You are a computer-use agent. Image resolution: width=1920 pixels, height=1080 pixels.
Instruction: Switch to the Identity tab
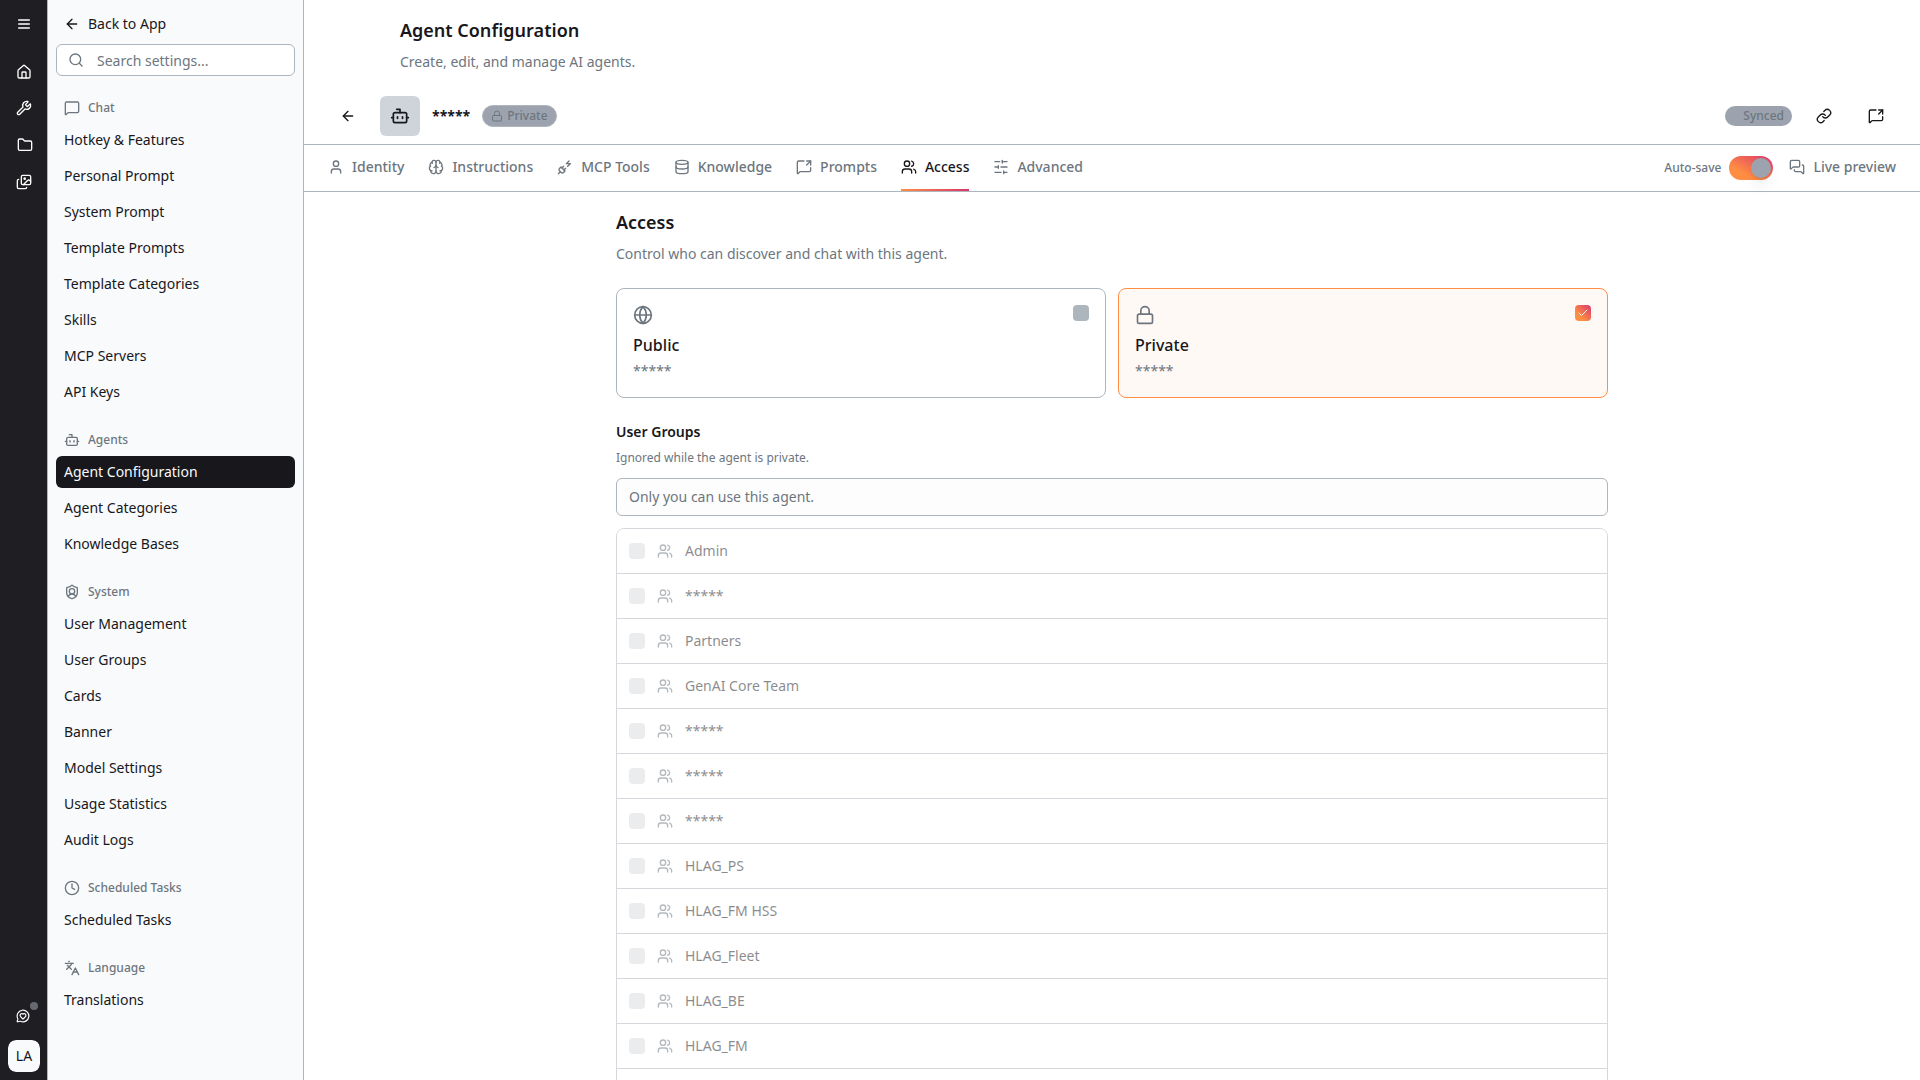(366, 167)
